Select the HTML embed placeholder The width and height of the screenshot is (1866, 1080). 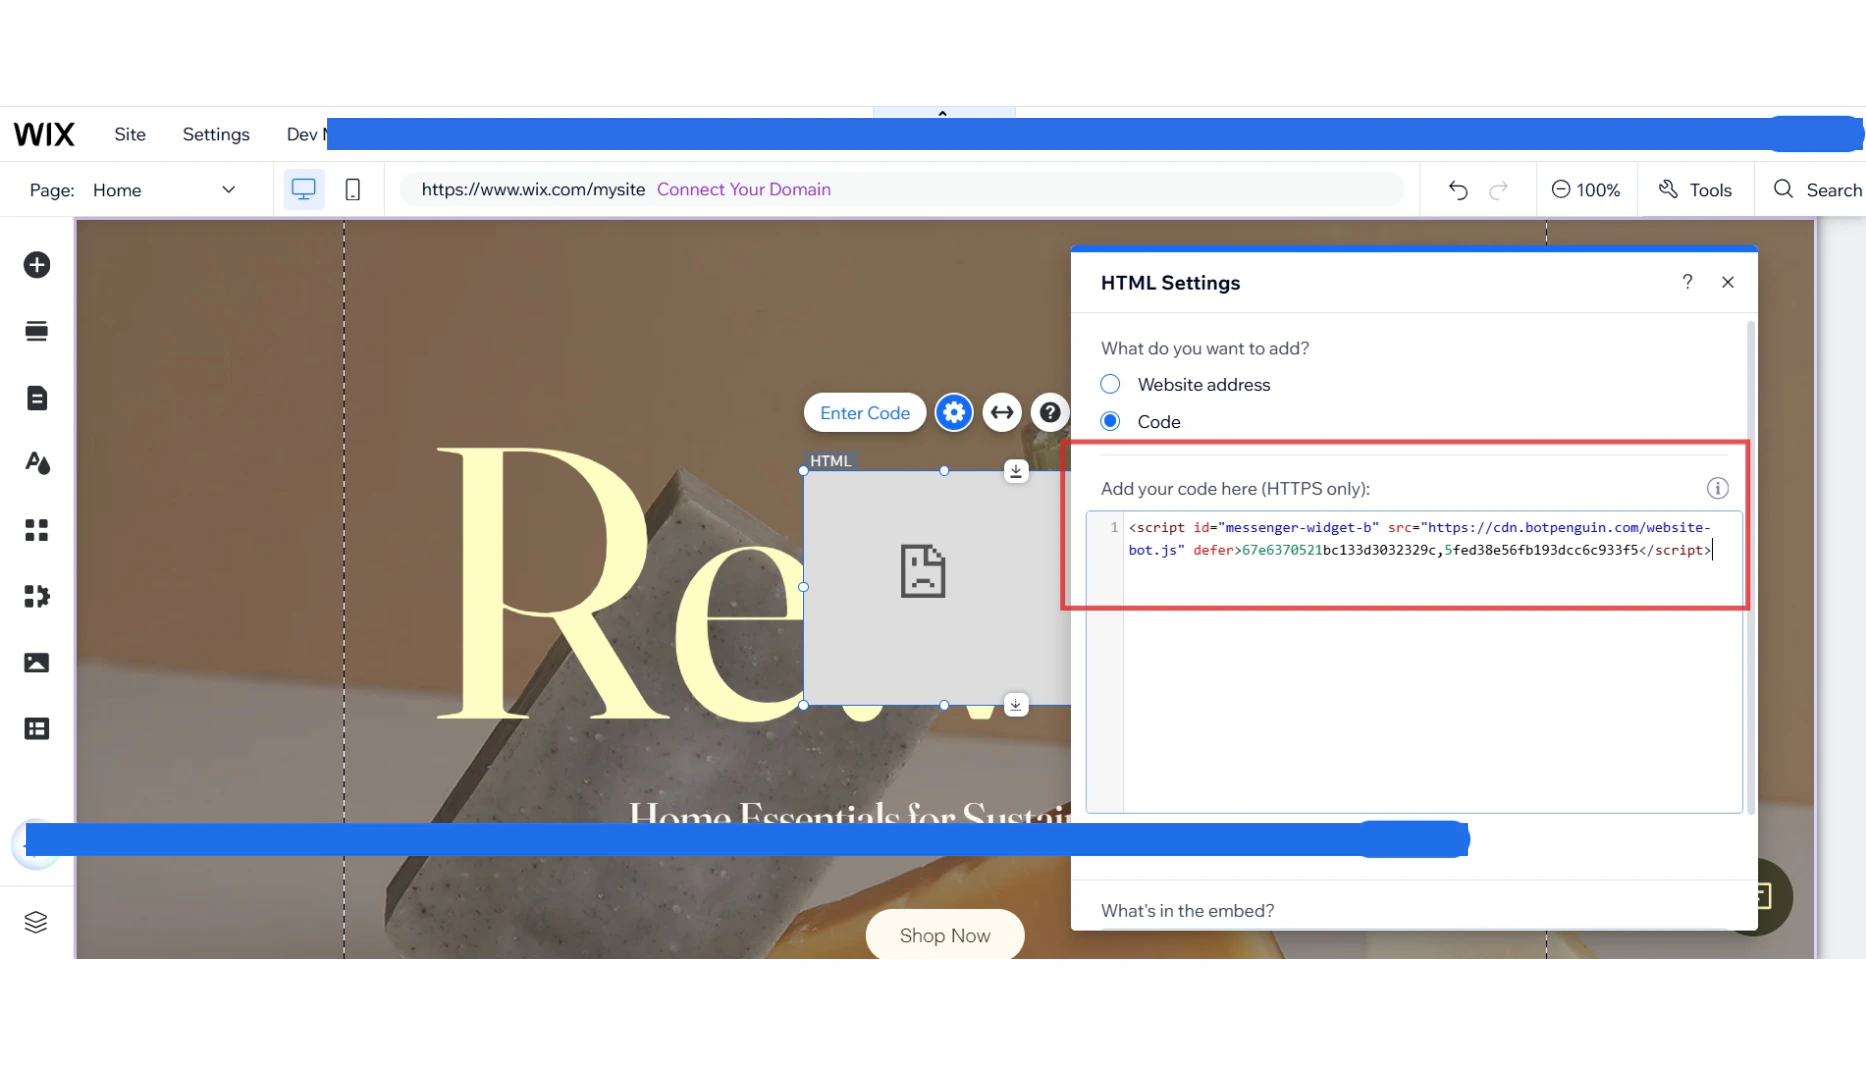pos(937,588)
